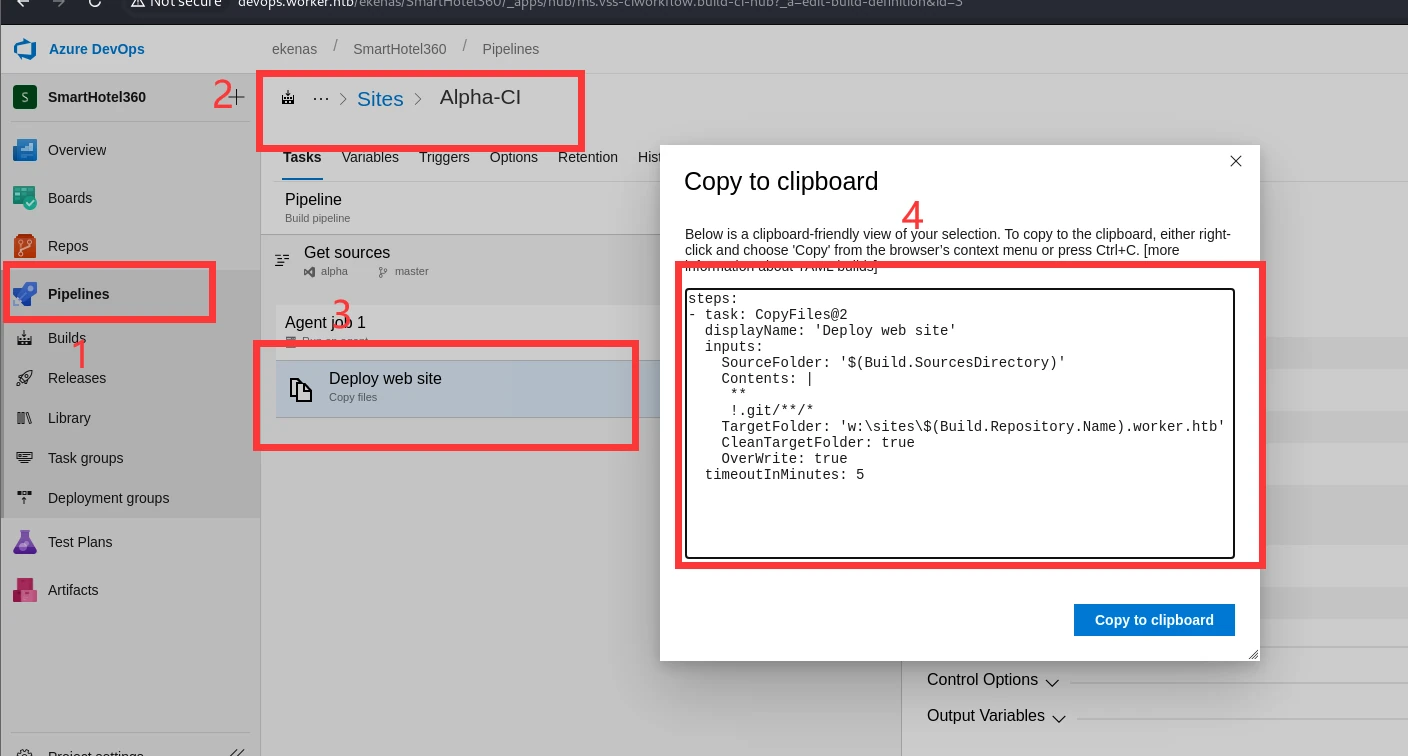The image size is (1408, 756).
Task: Open the Releases rocket icon
Action: 26,378
